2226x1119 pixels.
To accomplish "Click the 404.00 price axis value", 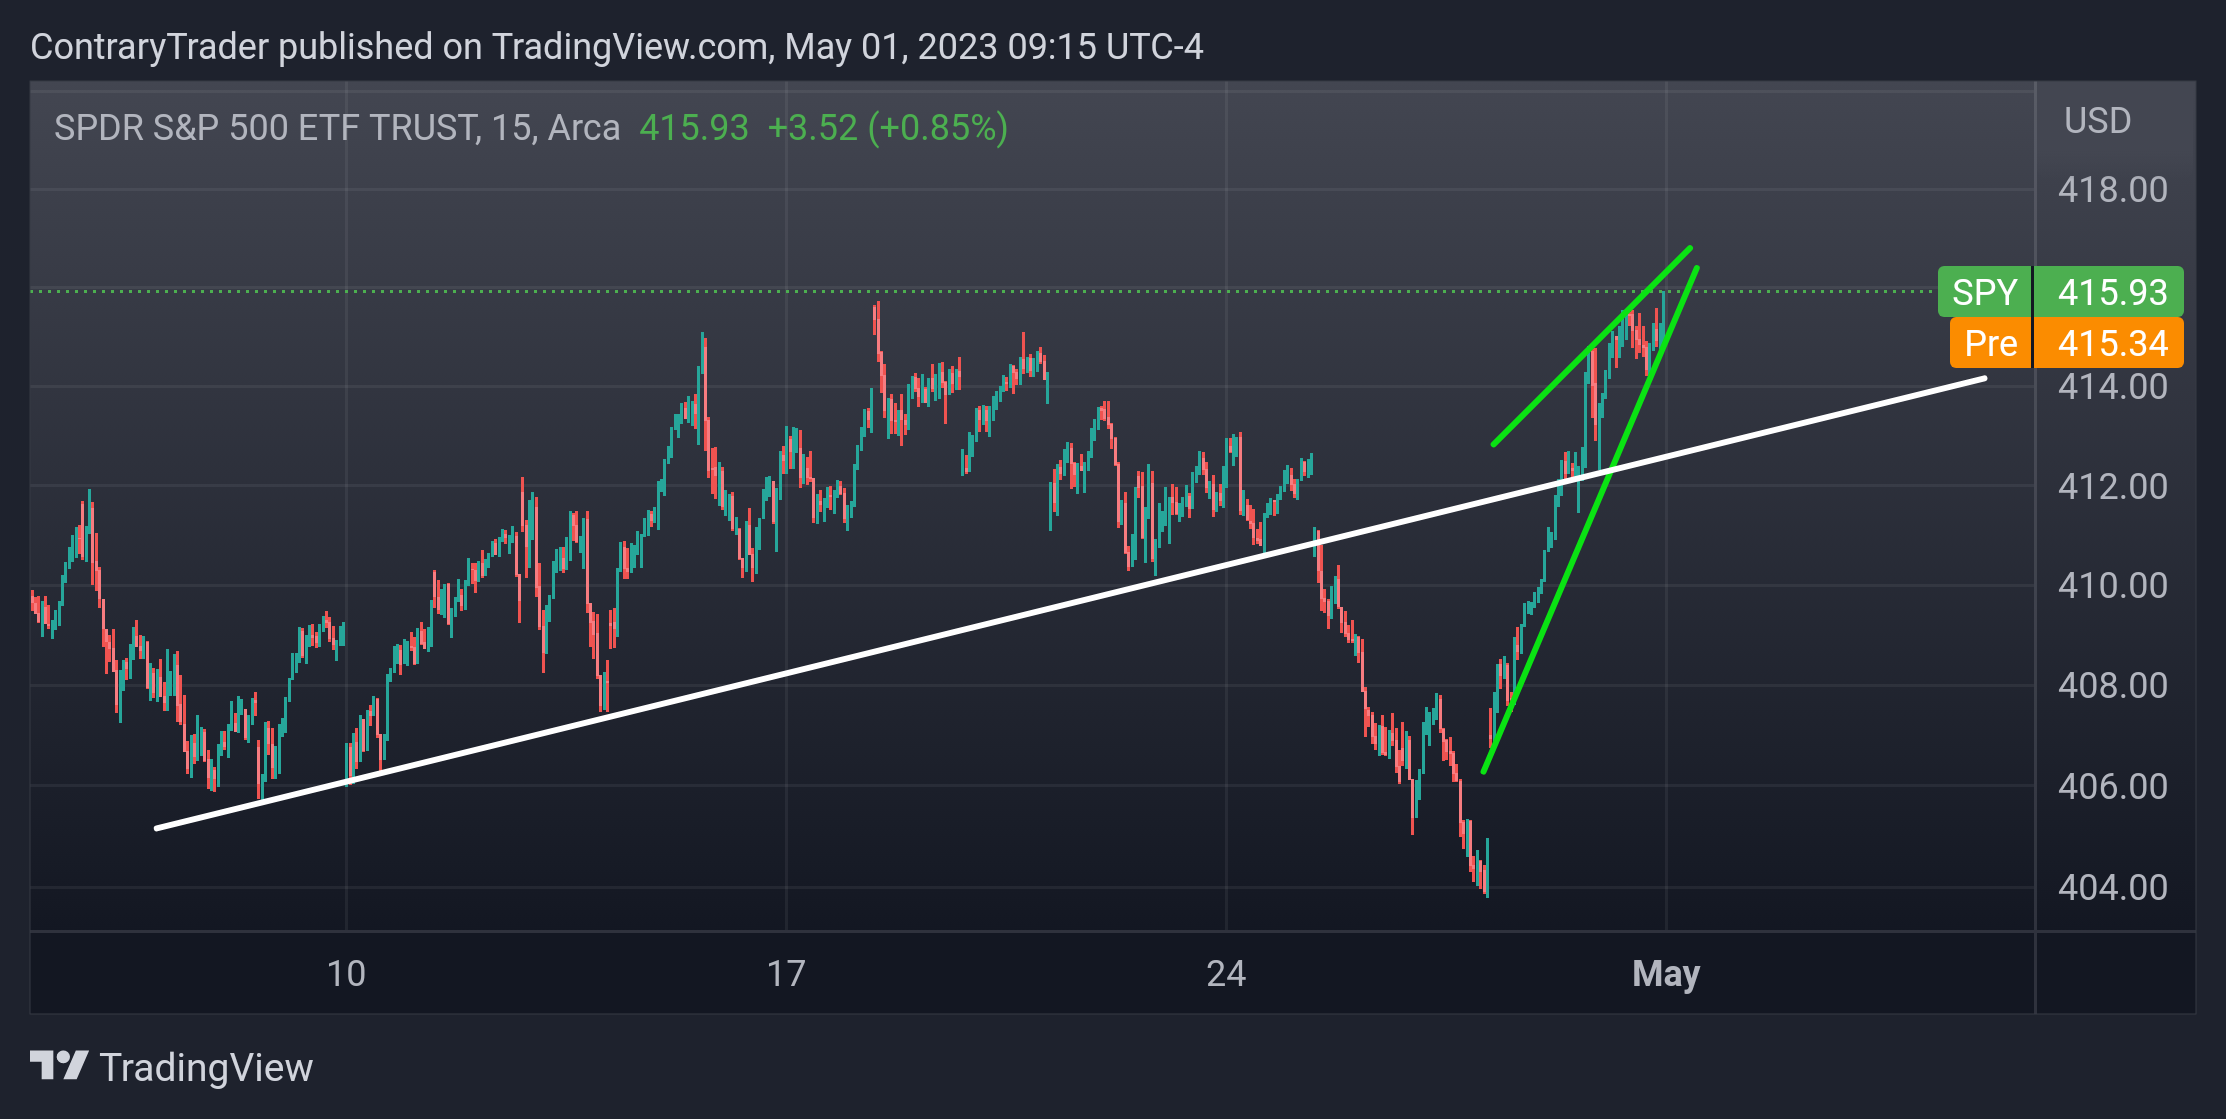I will click(x=2112, y=887).
